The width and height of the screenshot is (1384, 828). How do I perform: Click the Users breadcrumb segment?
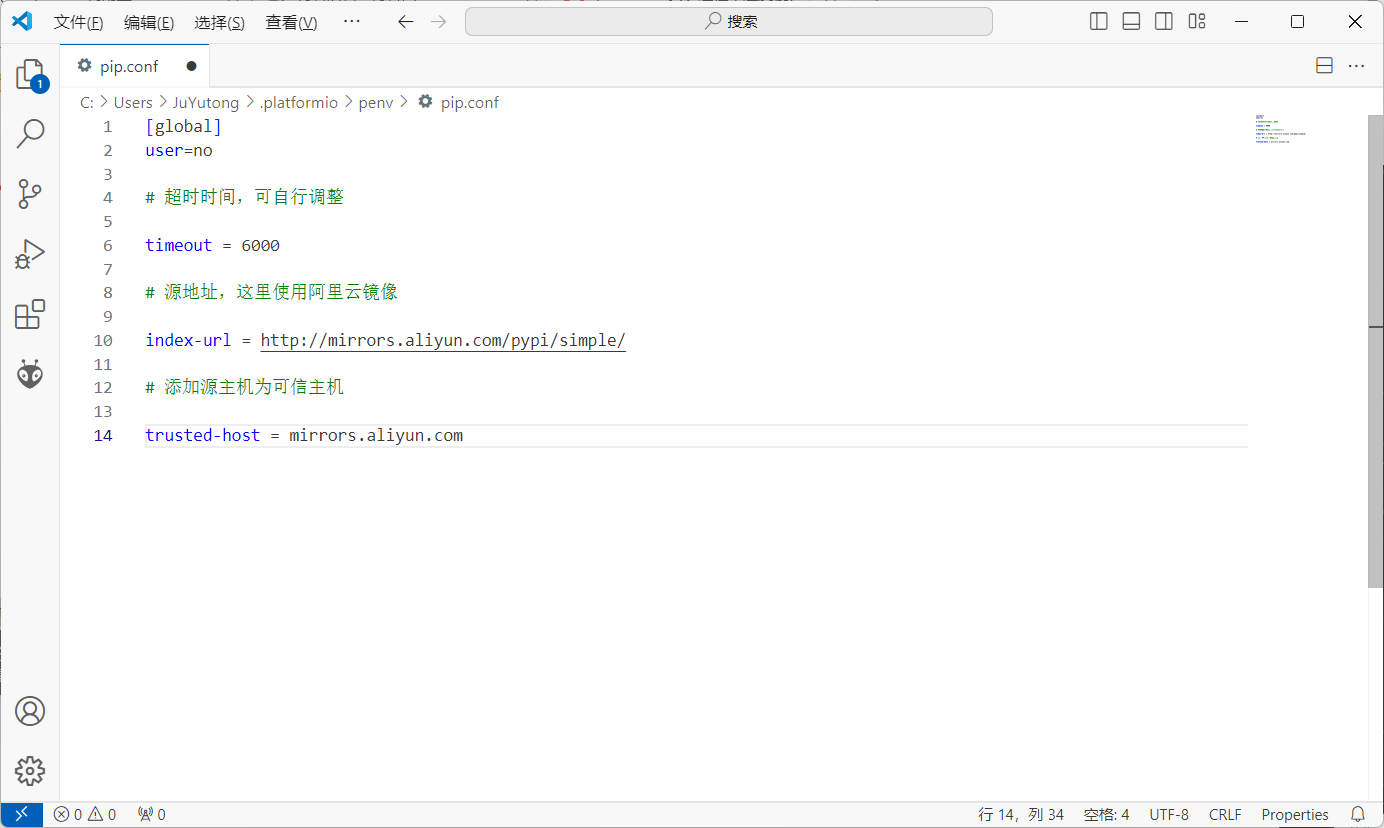click(133, 102)
